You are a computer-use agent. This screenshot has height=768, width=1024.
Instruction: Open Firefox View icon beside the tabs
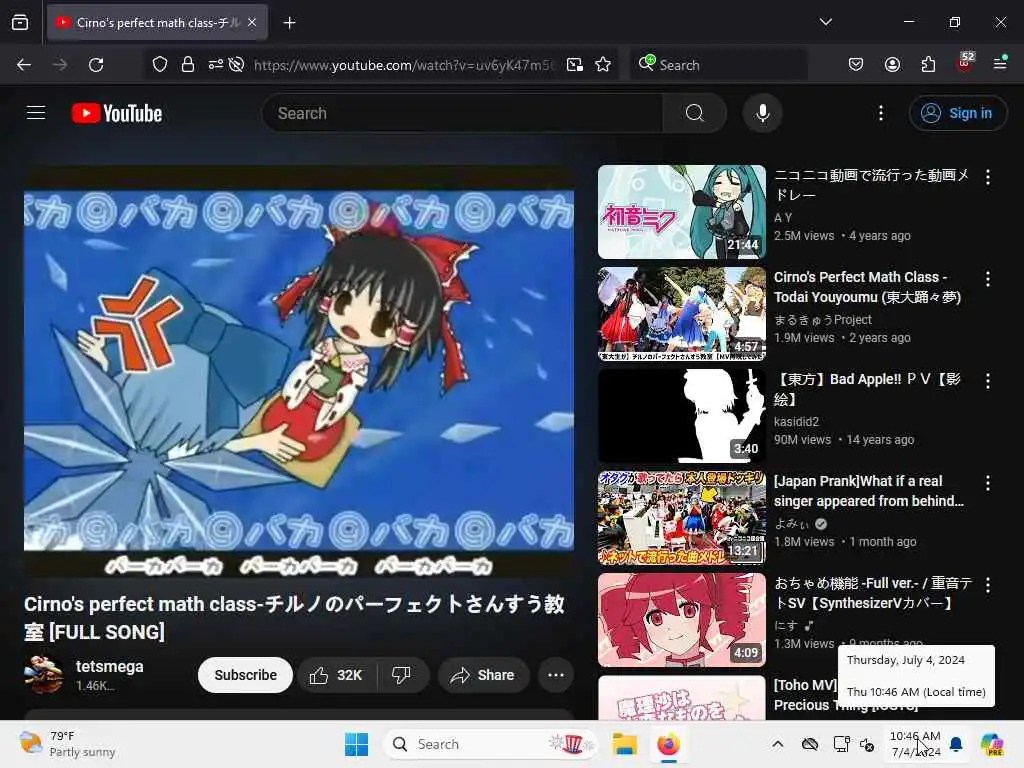click(20, 23)
